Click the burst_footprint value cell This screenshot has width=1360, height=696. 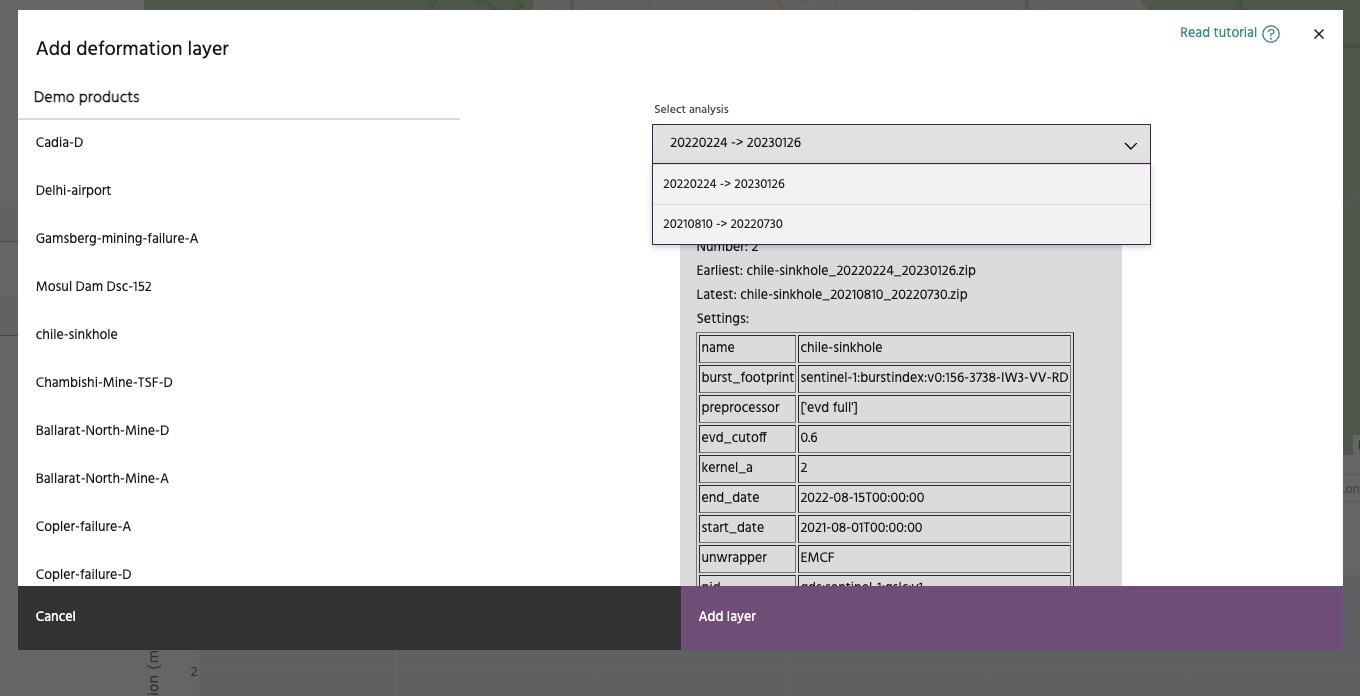(934, 378)
